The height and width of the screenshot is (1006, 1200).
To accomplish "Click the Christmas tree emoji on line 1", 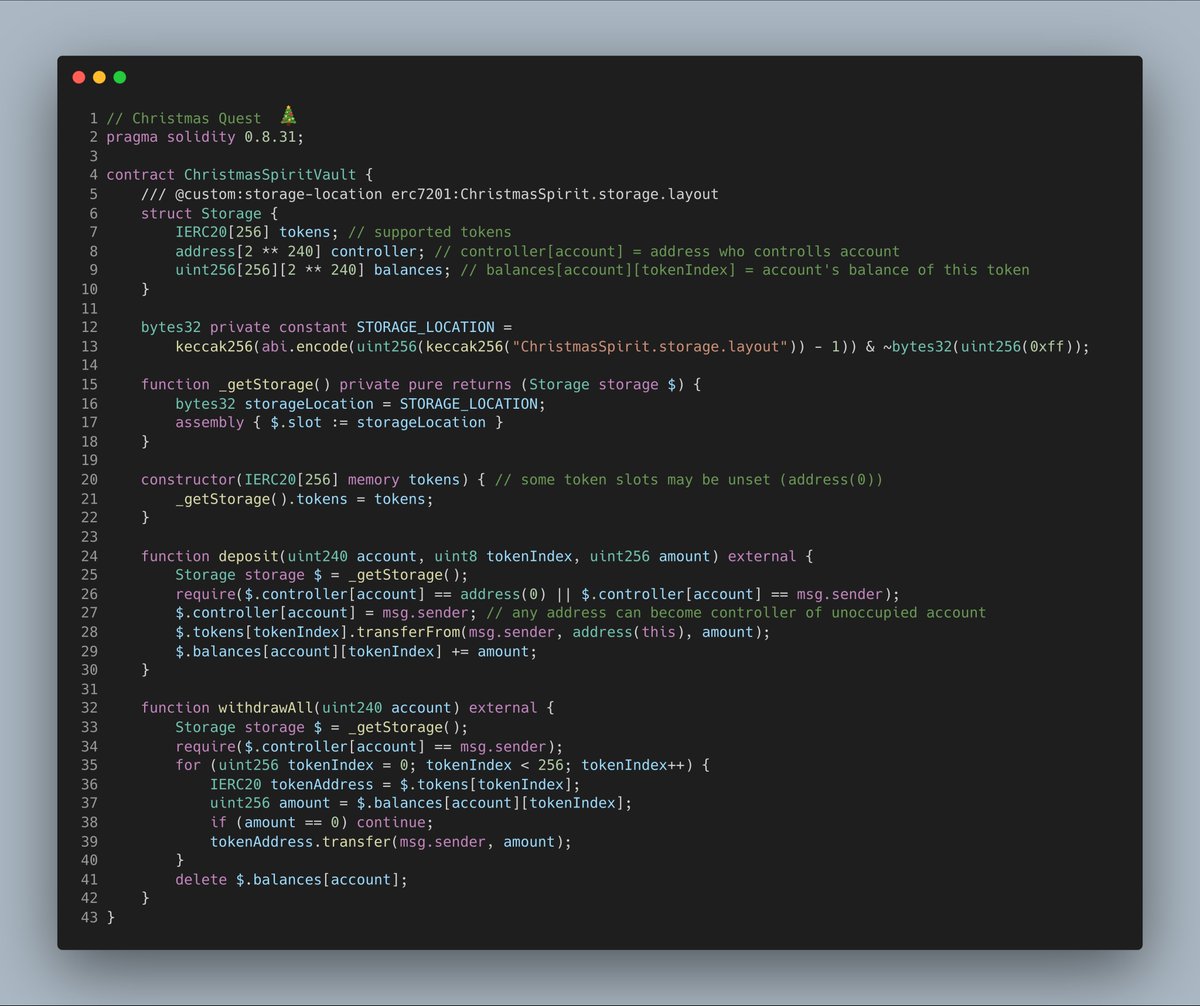I will coord(288,116).
